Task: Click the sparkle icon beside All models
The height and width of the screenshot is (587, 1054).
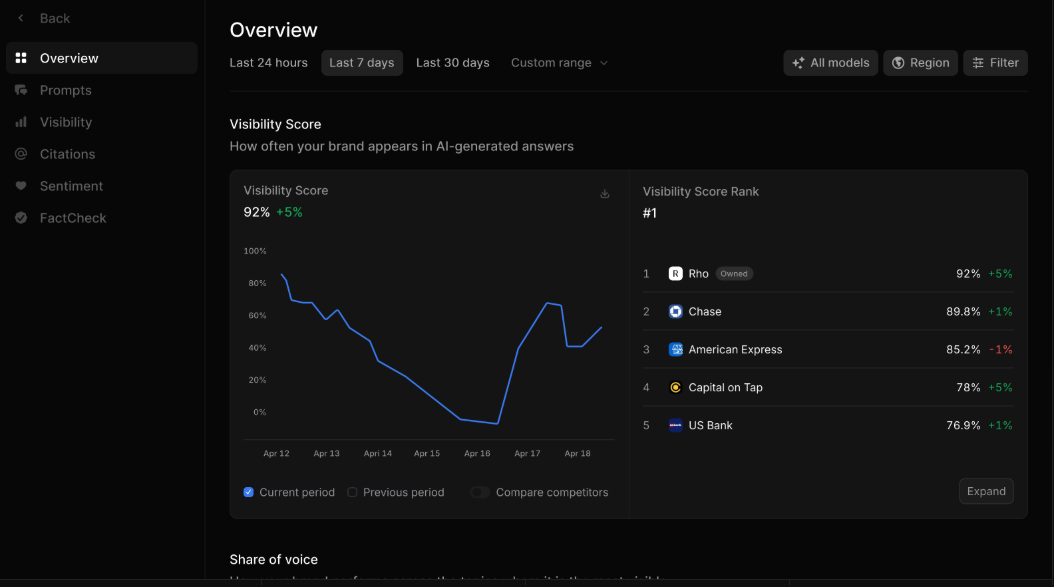Action: coord(798,63)
